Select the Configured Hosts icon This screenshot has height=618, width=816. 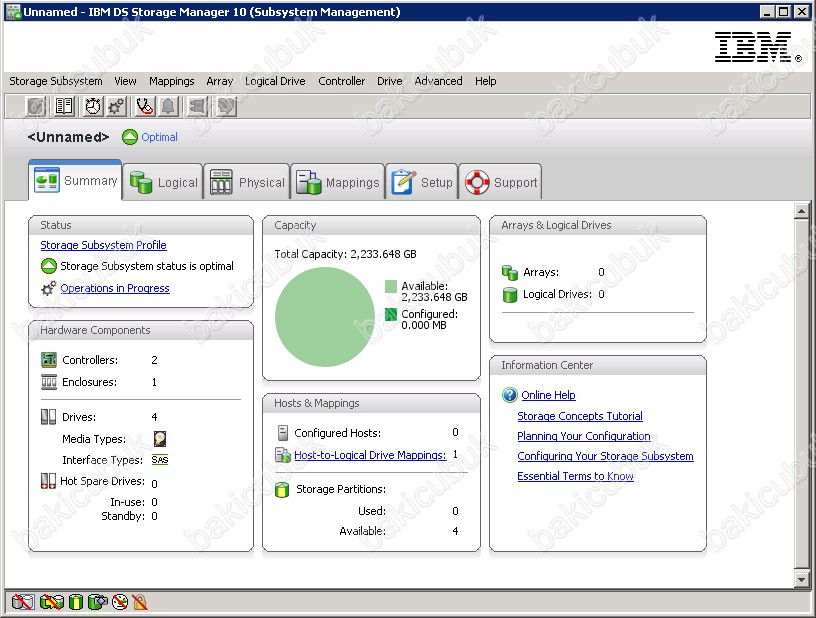pyautogui.click(x=281, y=432)
